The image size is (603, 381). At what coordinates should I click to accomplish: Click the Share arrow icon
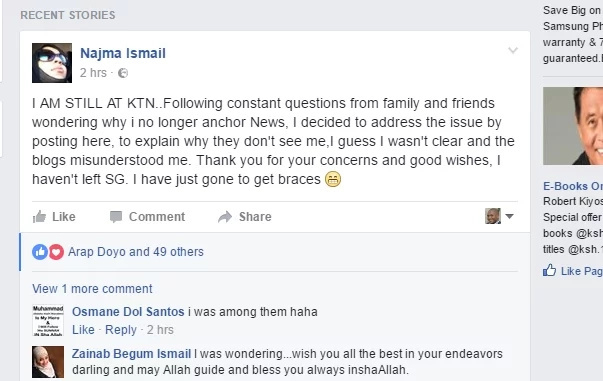click(225, 216)
